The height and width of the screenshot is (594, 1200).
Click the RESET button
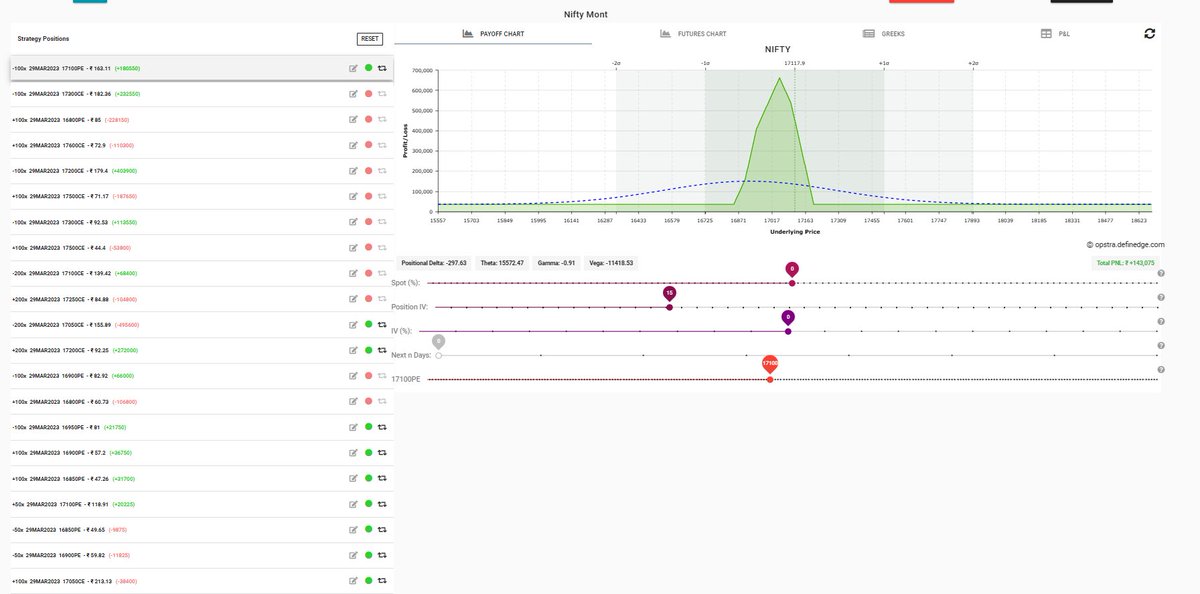point(370,39)
